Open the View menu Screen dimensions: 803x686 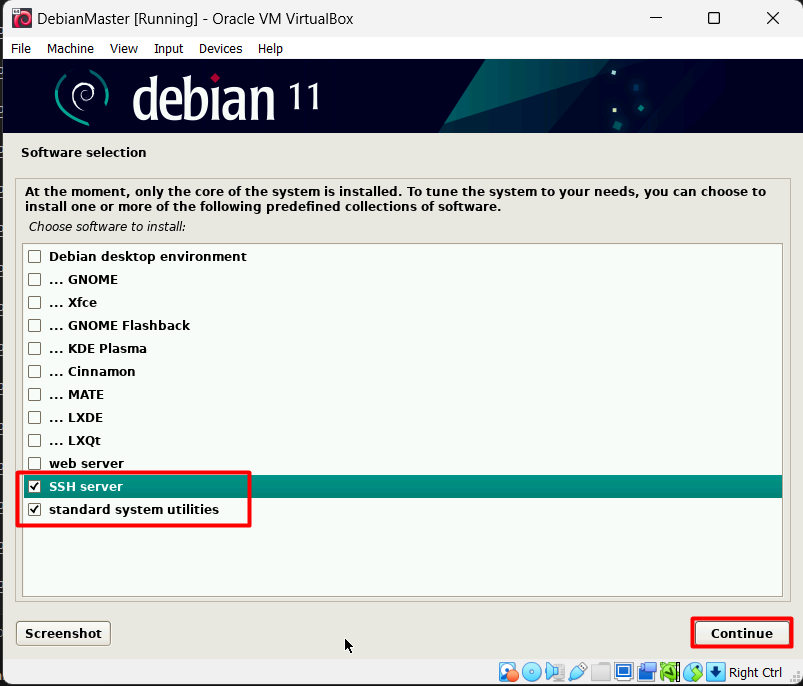pyautogui.click(x=124, y=49)
